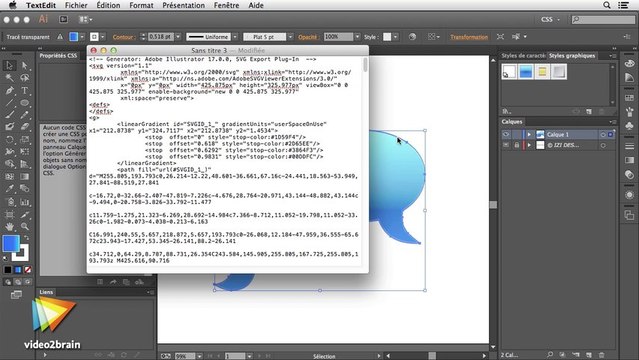Select the Magic Wand tool

click(x=10, y=78)
